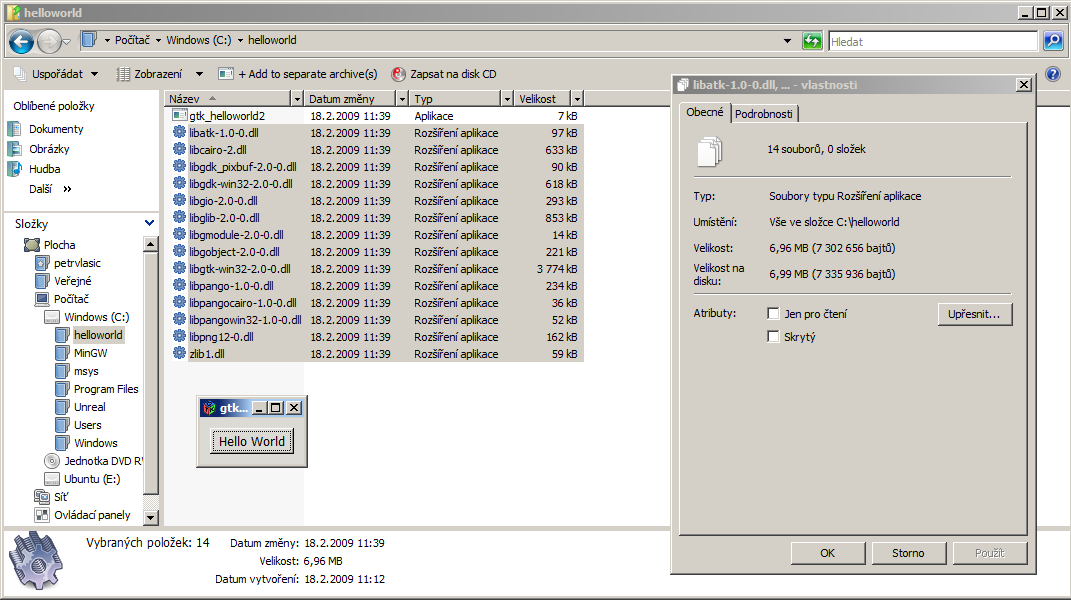This screenshot has width=1071, height=600.
Task: Click the gear icon next to zlib1.dll
Action: pos(179,353)
